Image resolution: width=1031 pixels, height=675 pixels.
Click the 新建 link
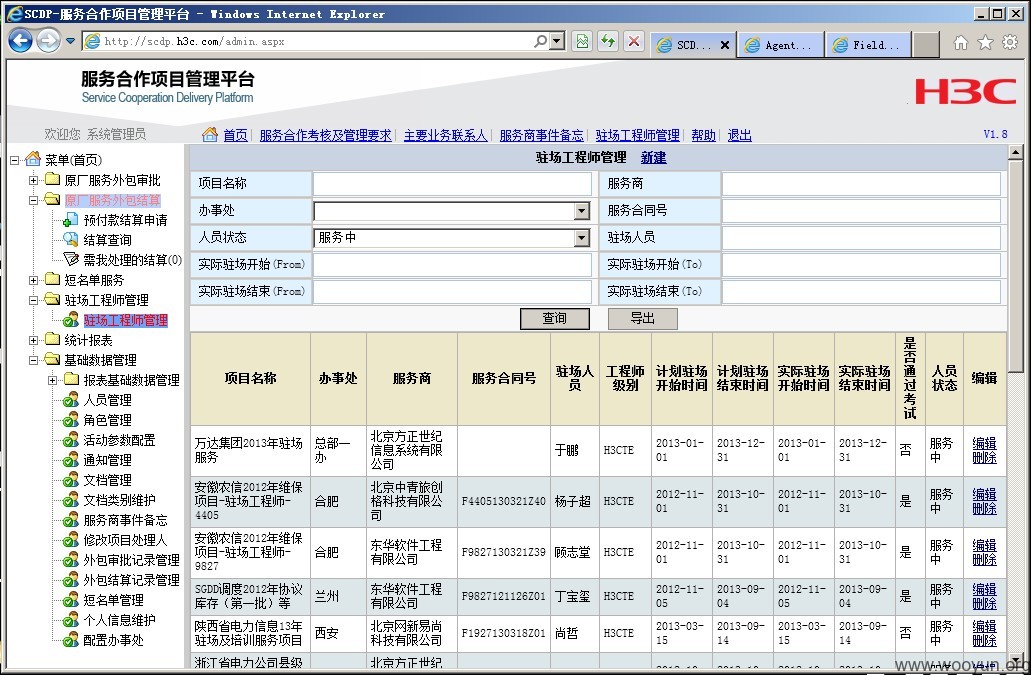653,158
